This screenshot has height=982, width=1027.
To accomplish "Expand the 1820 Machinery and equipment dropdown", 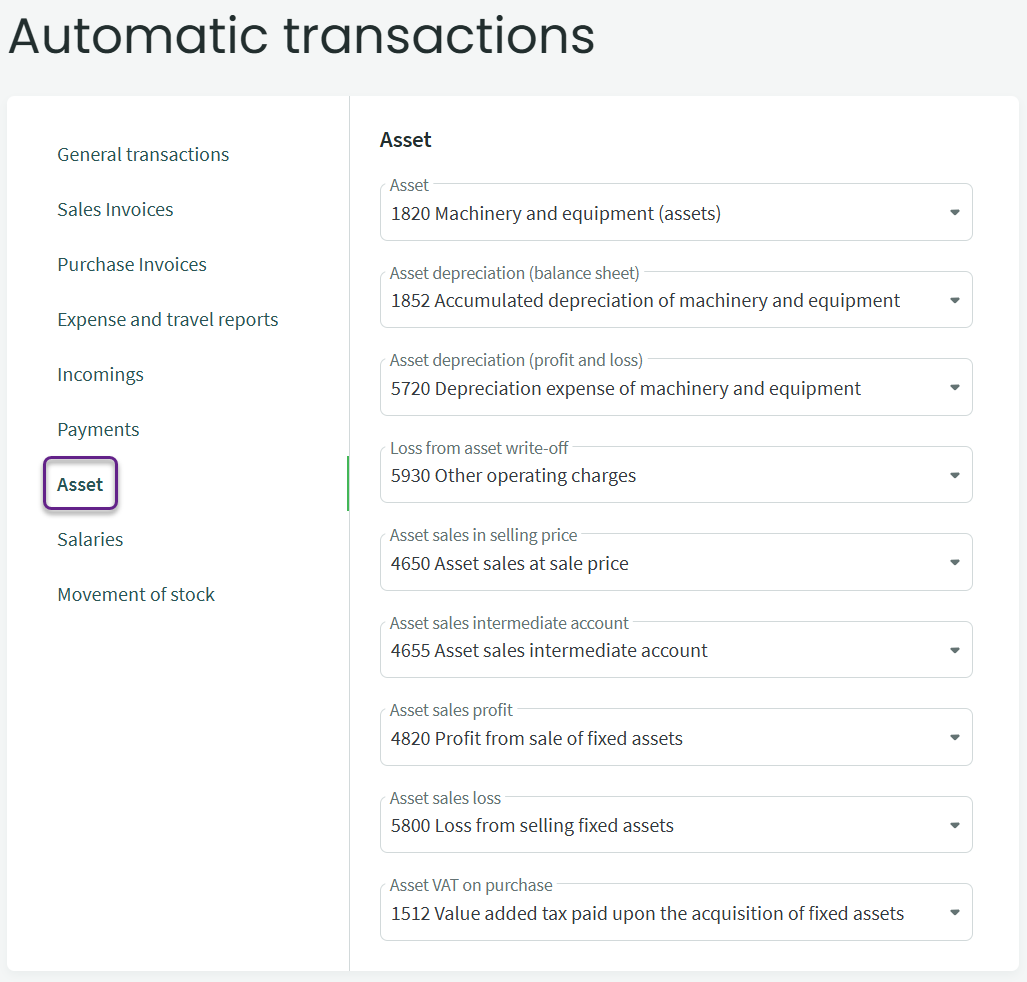I will click(955, 213).
